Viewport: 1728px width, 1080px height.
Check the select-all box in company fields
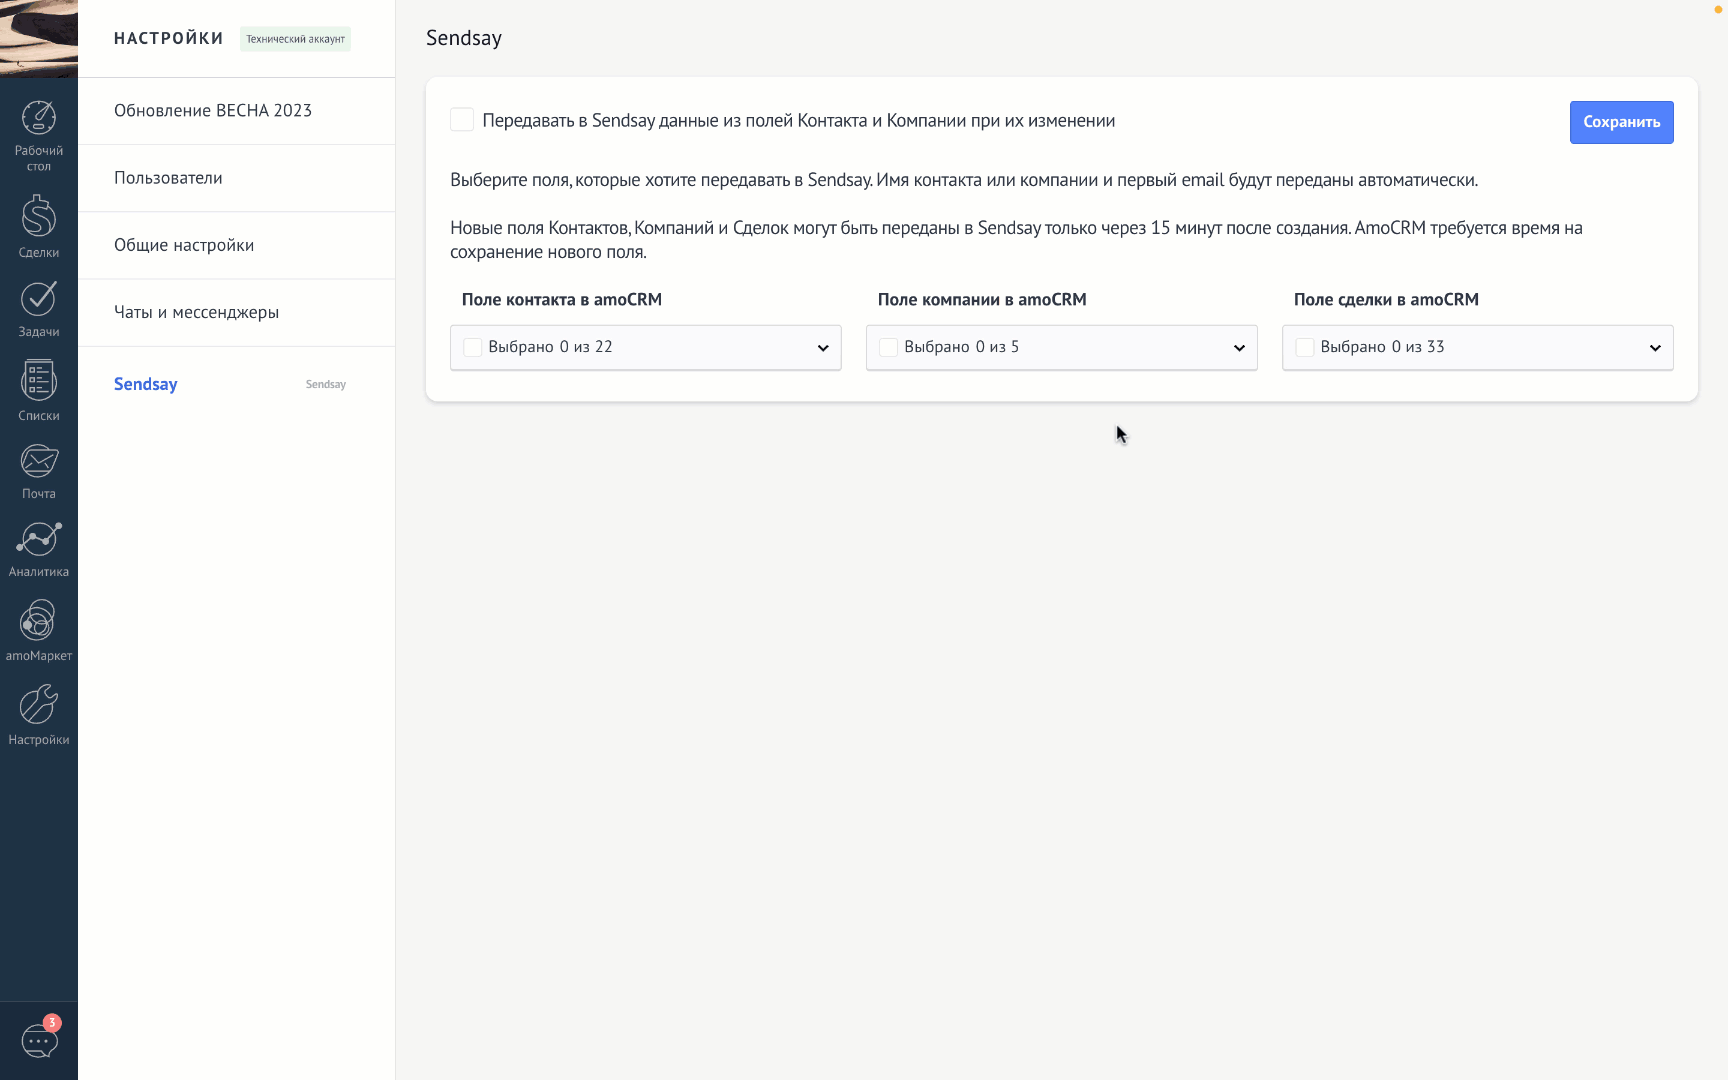point(888,347)
